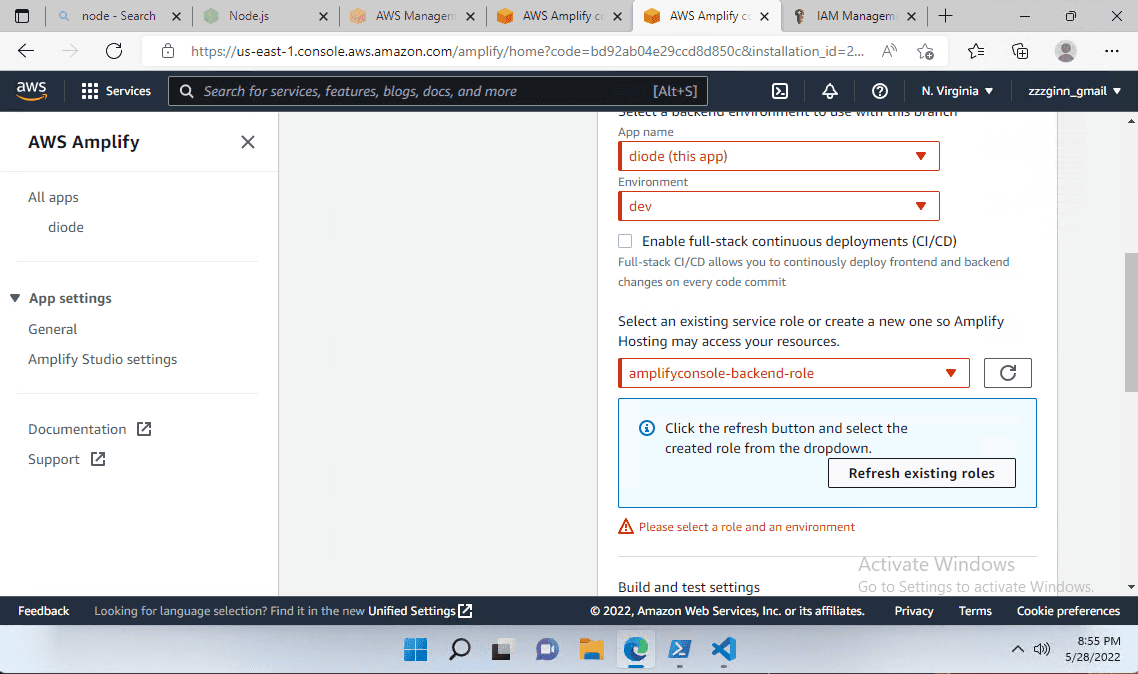
Task: Open Visual Studio Code from taskbar
Action: (724, 649)
